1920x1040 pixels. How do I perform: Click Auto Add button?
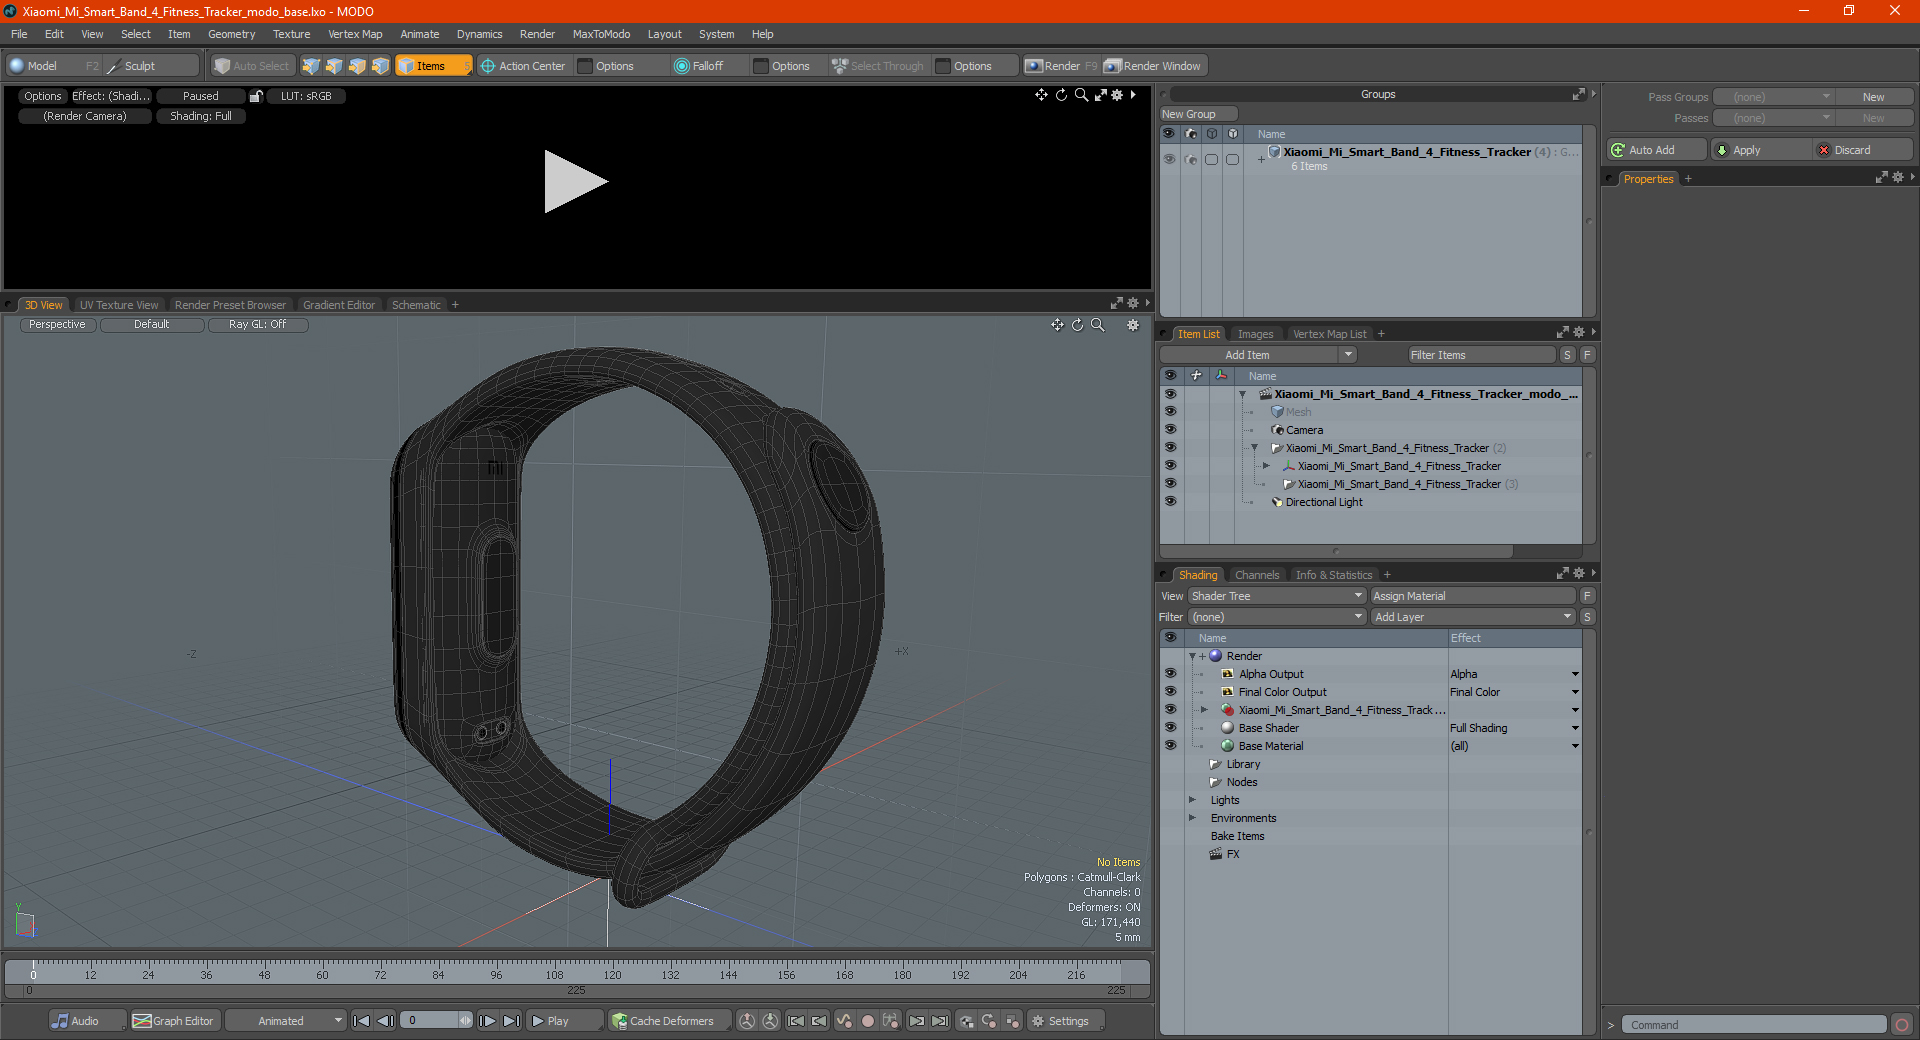(x=1655, y=150)
